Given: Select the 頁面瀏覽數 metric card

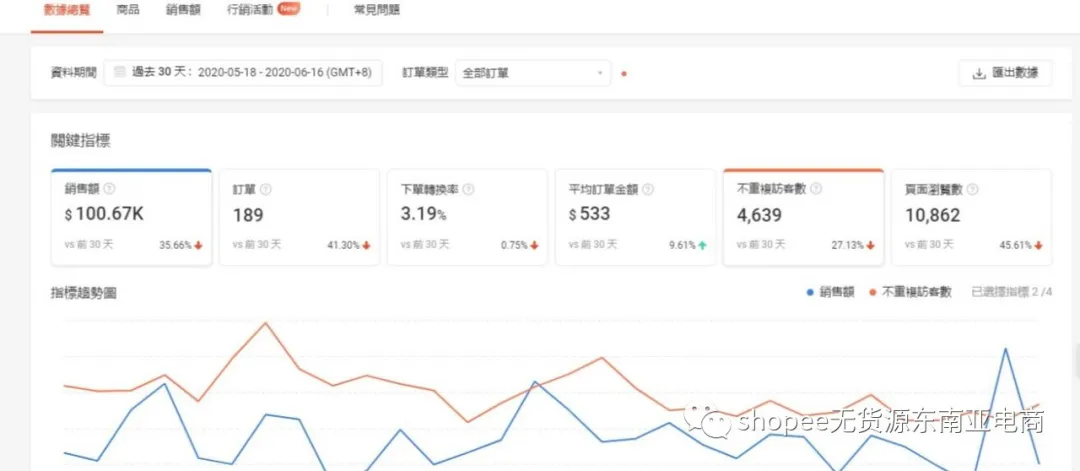Looking at the screenshot, I should pyautogui.click(x=971, y=217).
